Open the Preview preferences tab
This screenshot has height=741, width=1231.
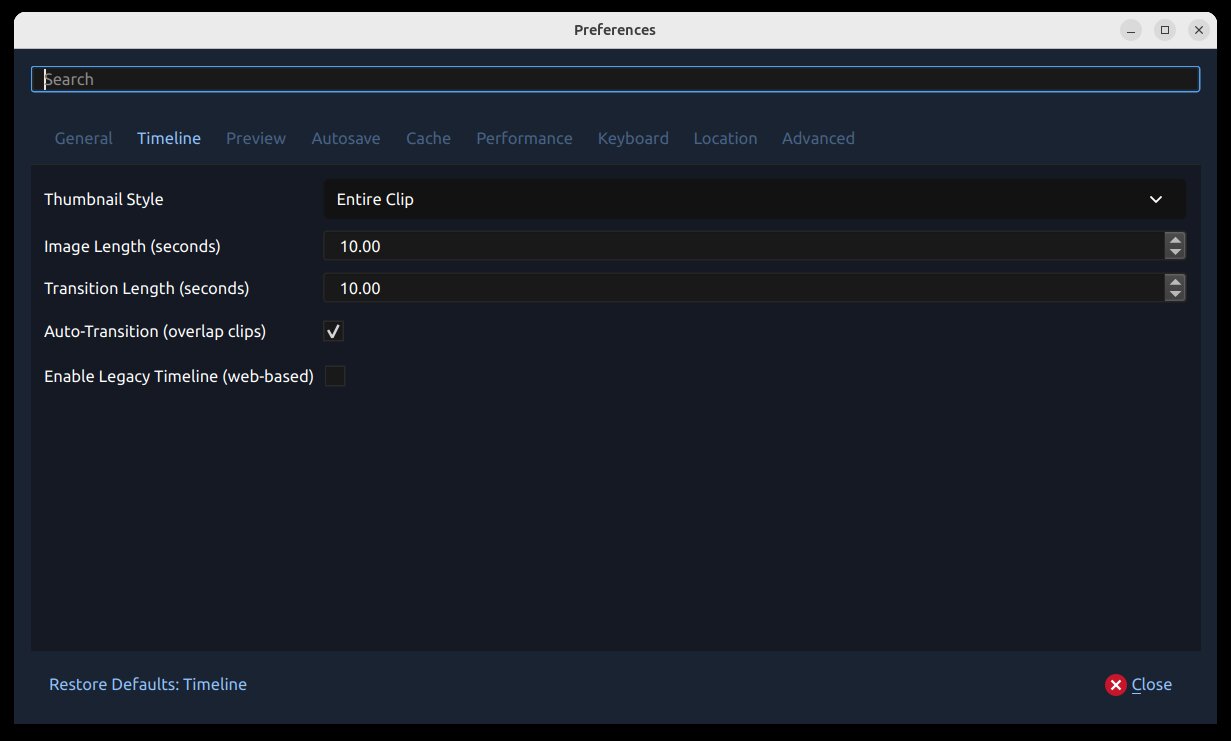pos(255,138)
